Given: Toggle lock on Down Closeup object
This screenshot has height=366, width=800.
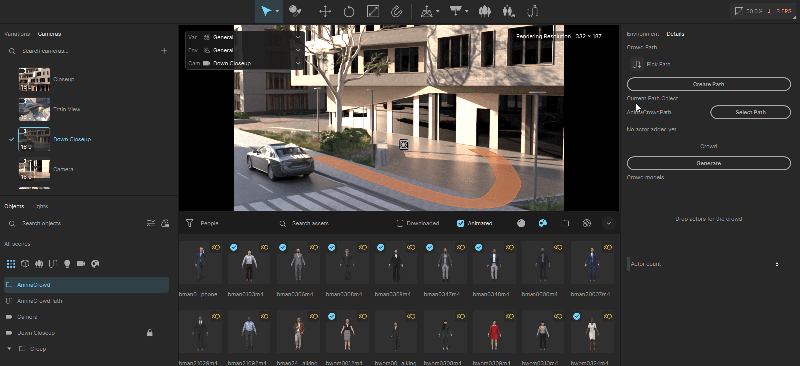Looking at the screenshot, I should (149, 333).
